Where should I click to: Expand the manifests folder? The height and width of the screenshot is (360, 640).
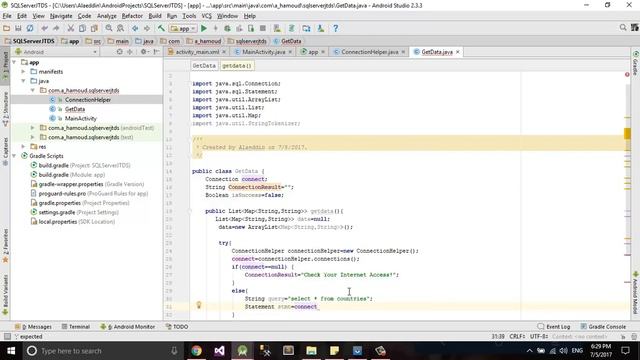(24, 72)
